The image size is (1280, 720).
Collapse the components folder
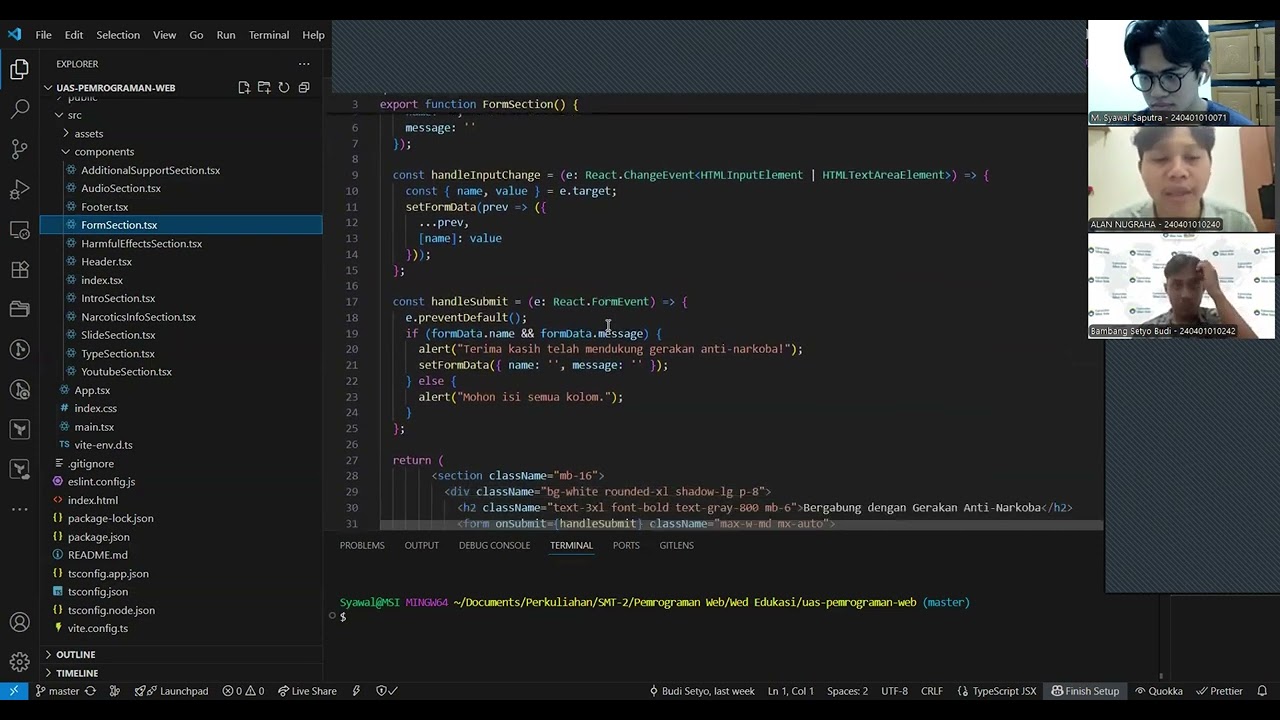(x=104, y=152)
